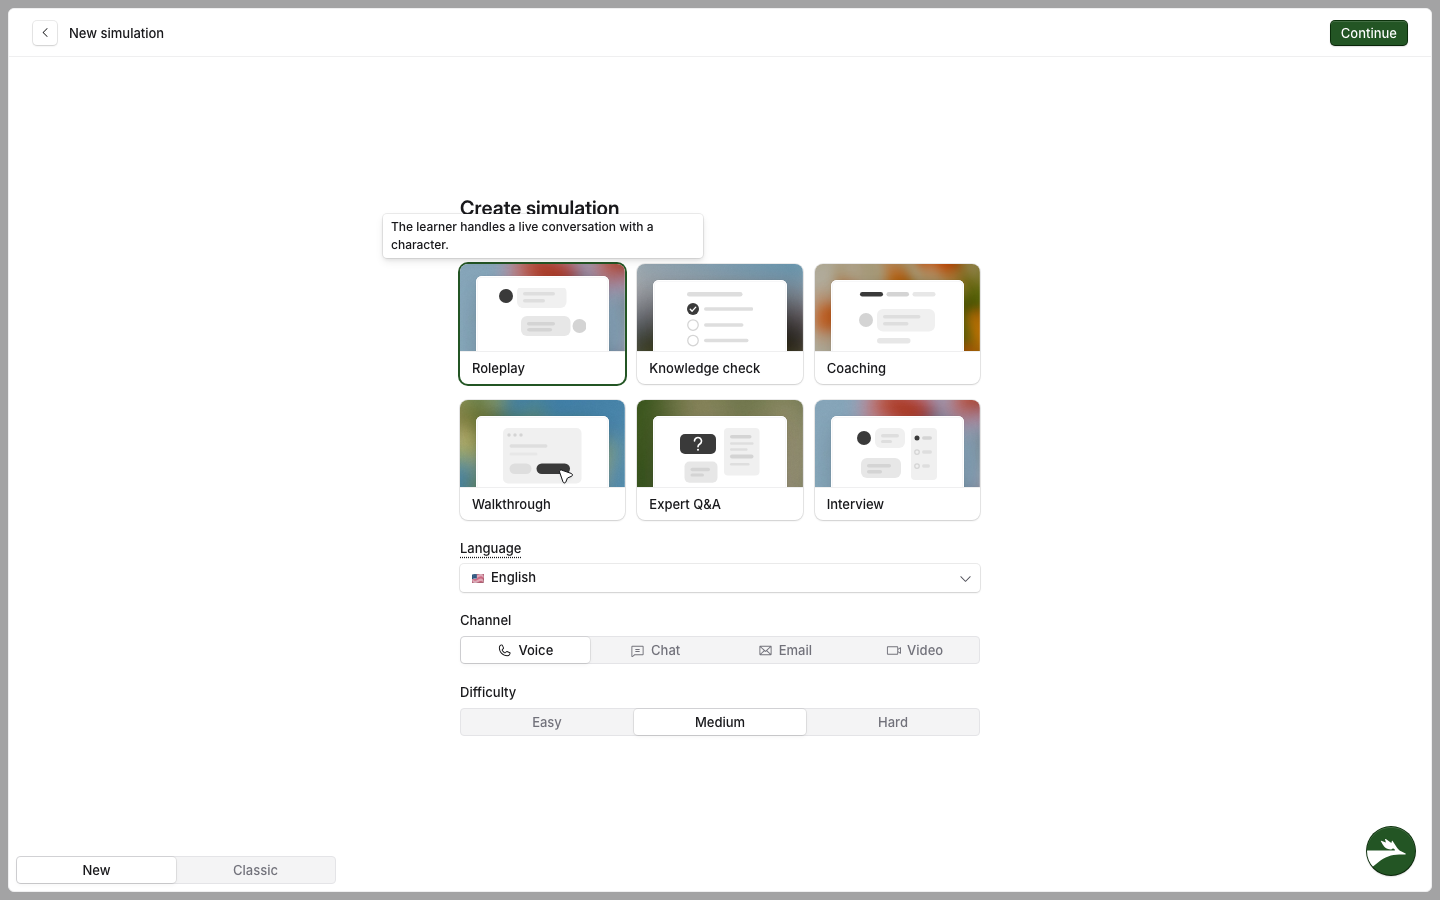
Task: Switch to the New tab
Action: point(96,870)
